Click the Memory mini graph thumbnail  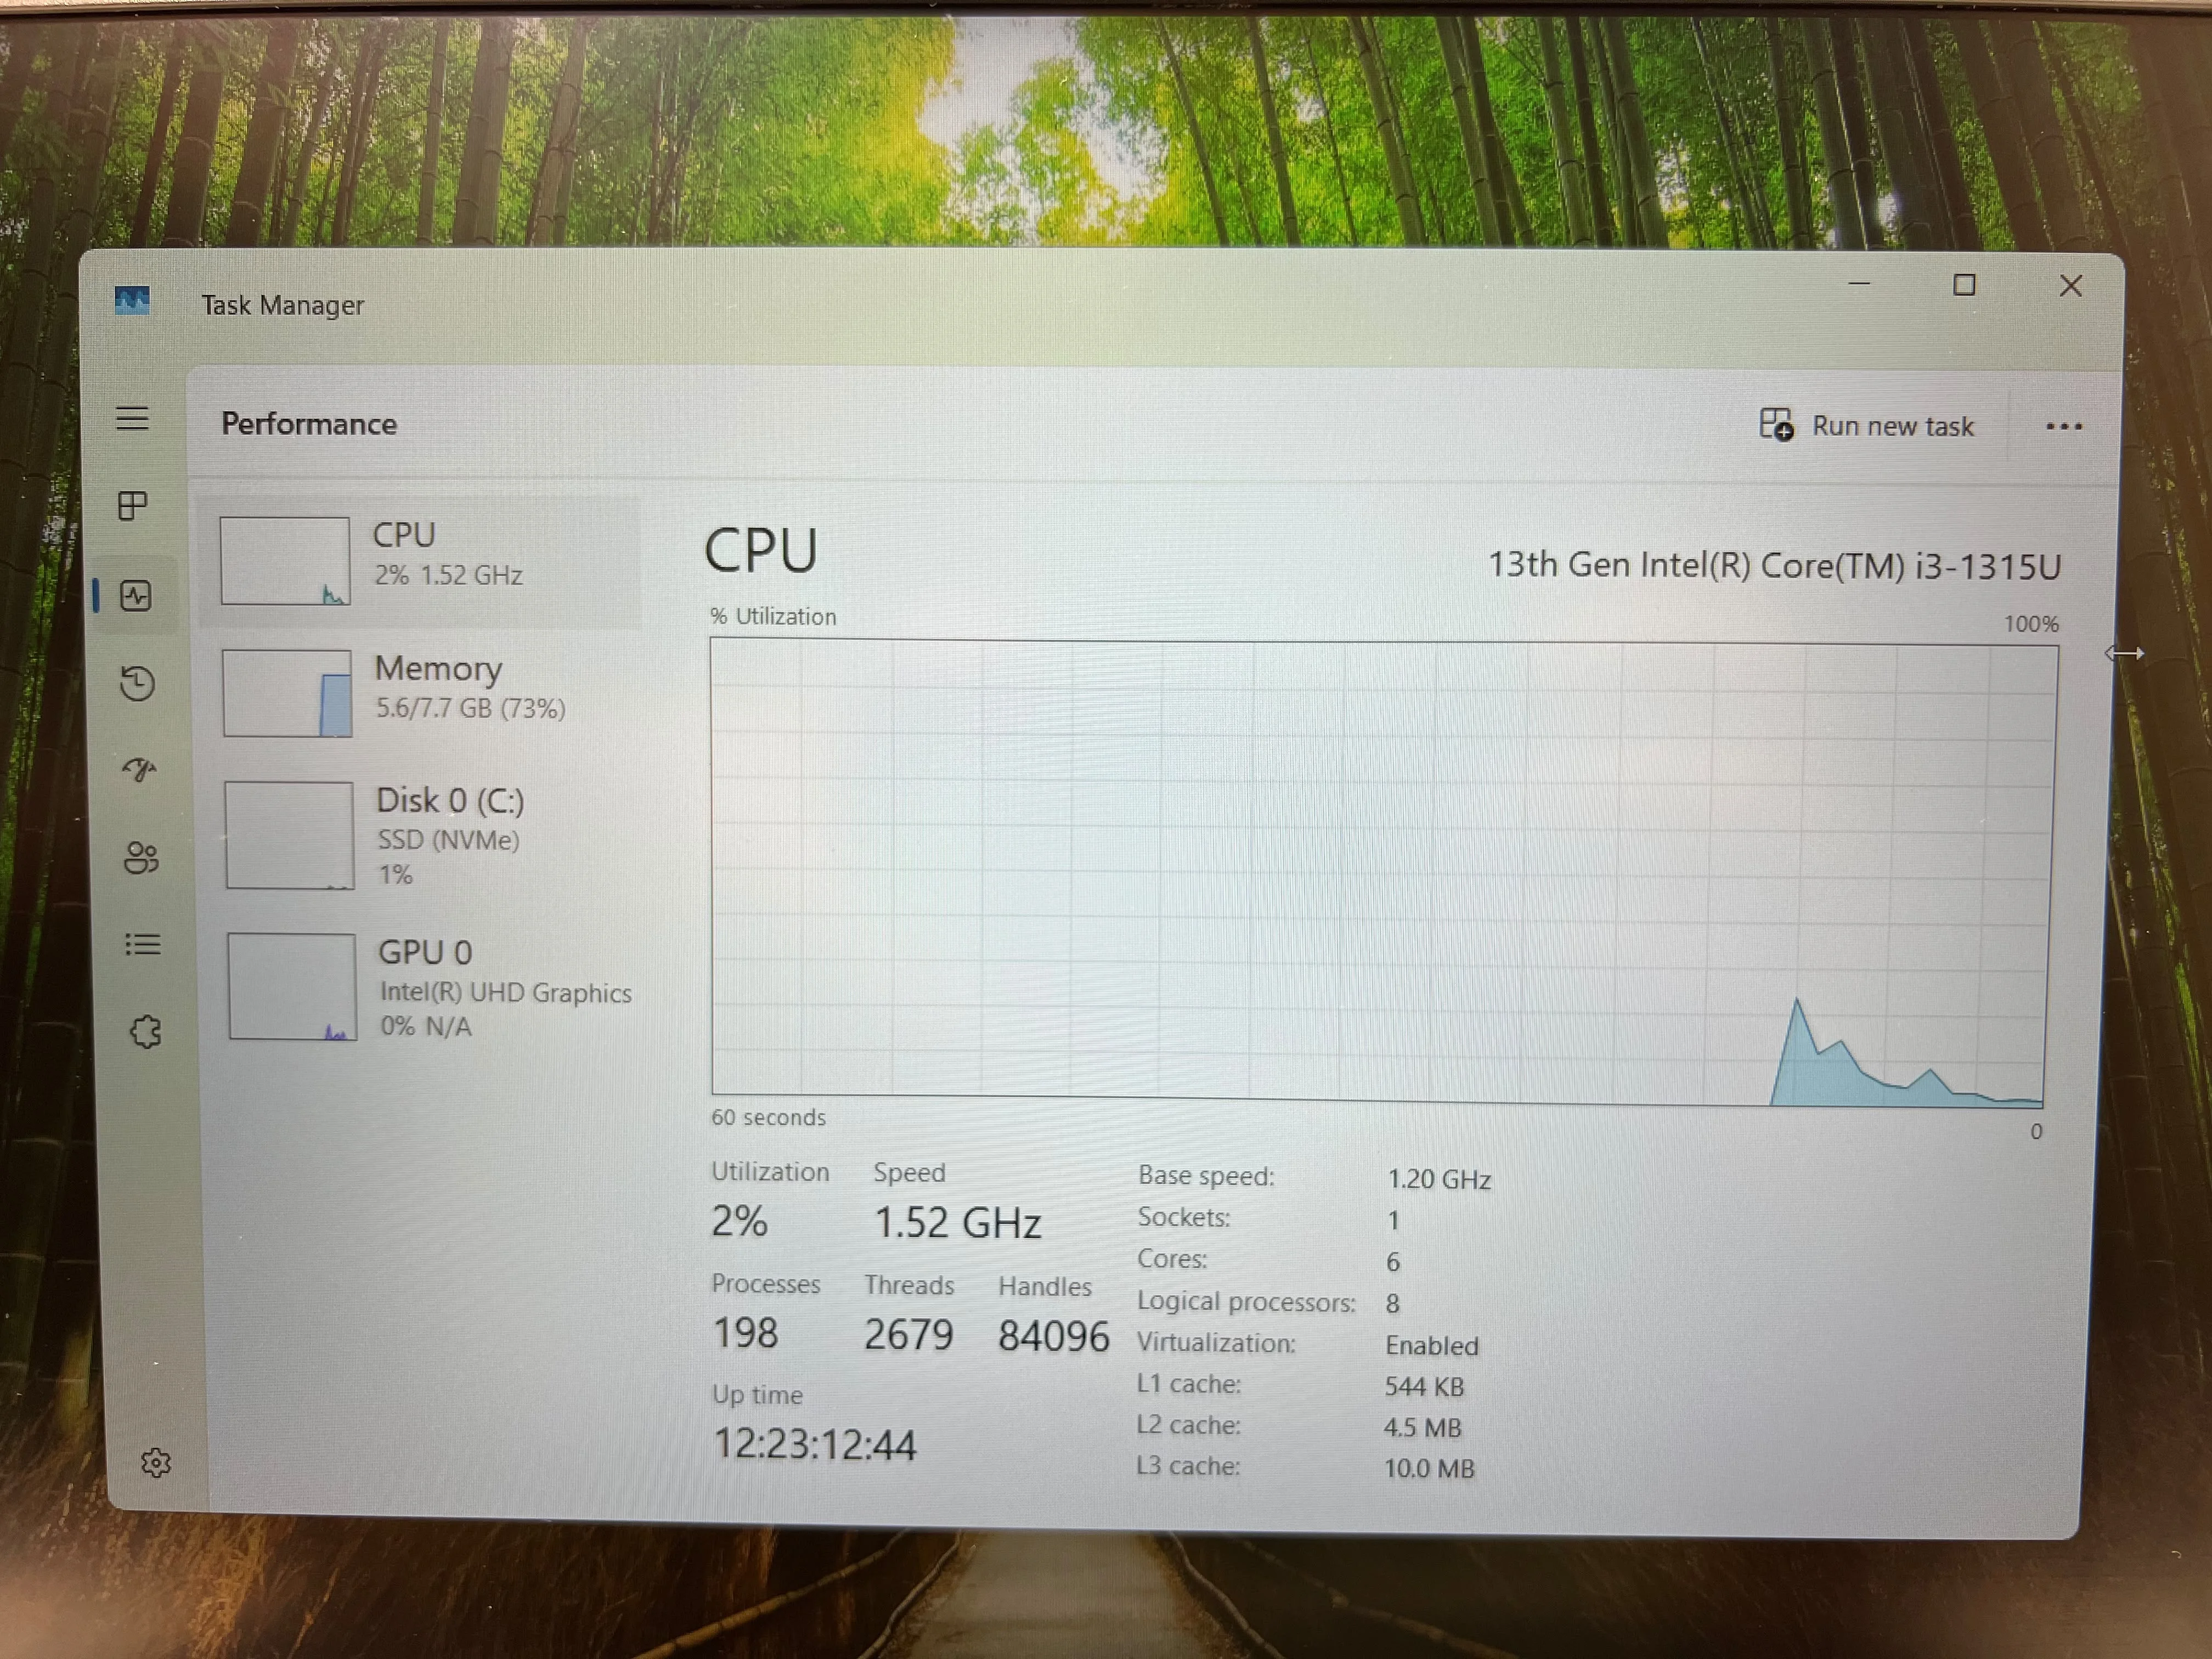pos(287,693)
